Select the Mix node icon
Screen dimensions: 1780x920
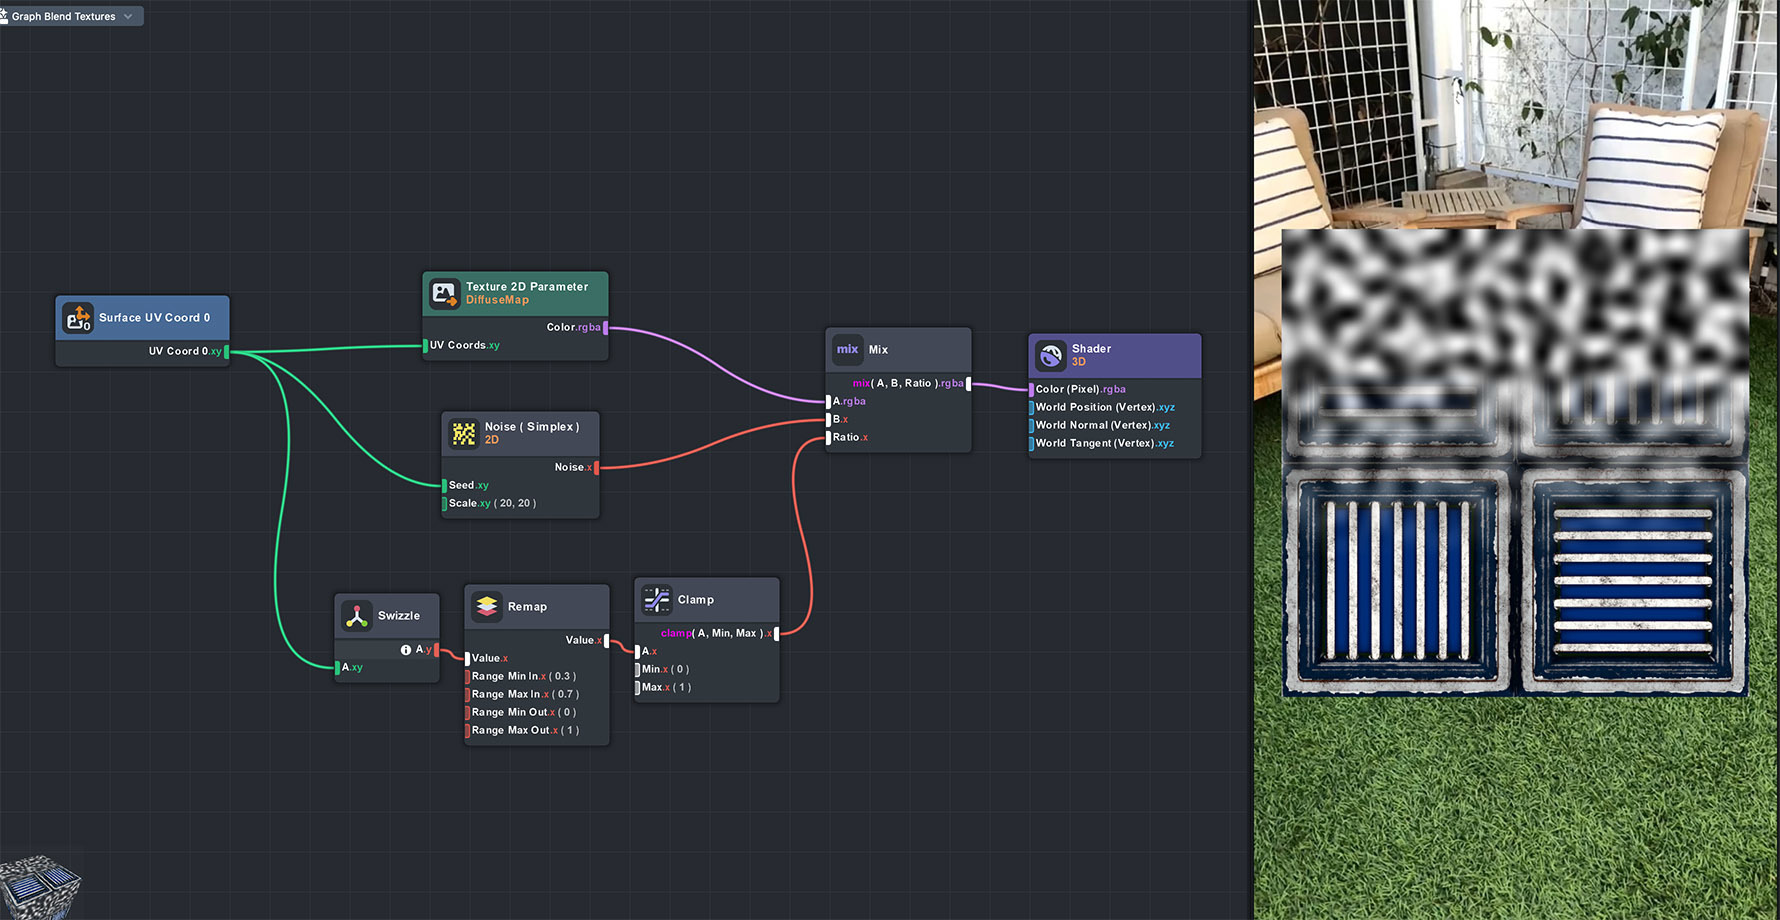[848, 349]
